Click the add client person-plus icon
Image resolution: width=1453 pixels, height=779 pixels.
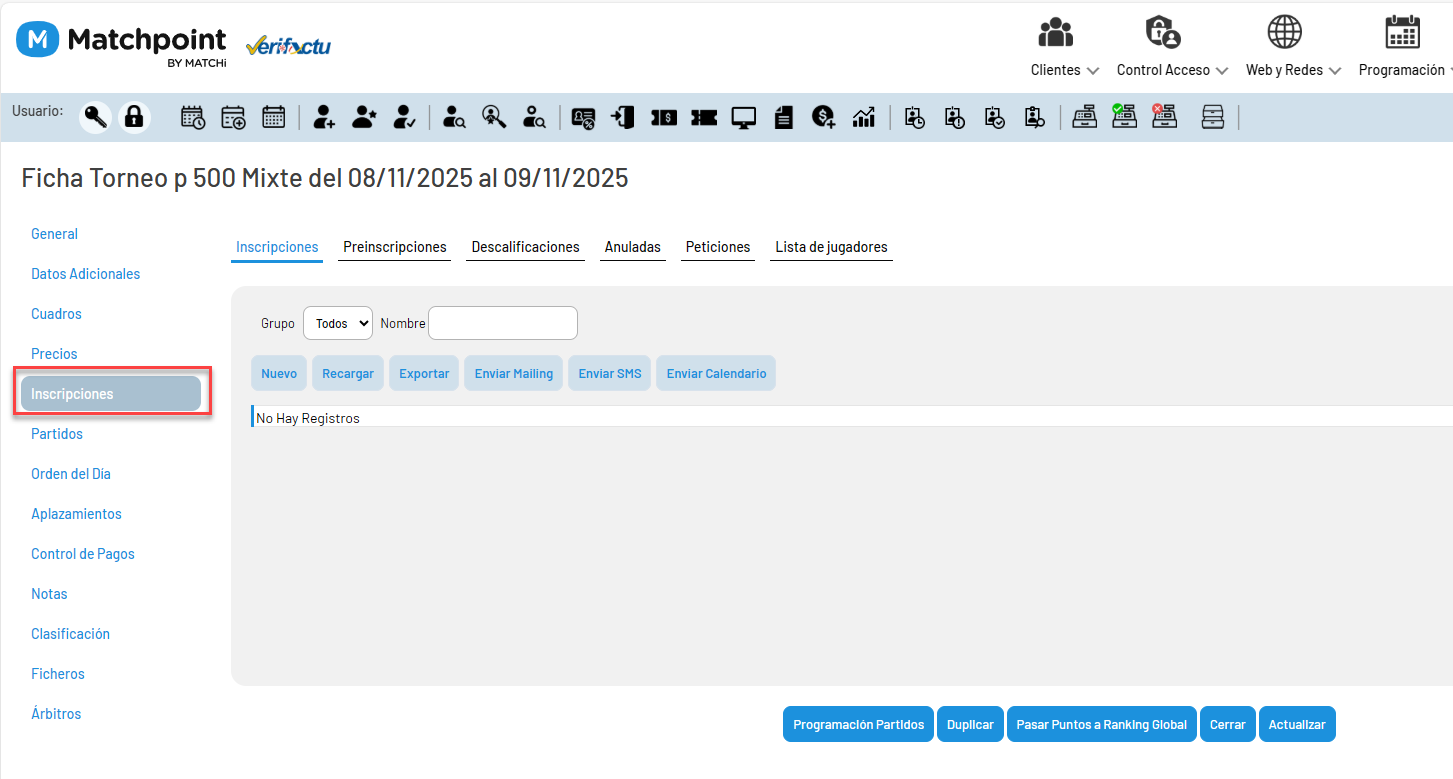[x=323, y=117]
